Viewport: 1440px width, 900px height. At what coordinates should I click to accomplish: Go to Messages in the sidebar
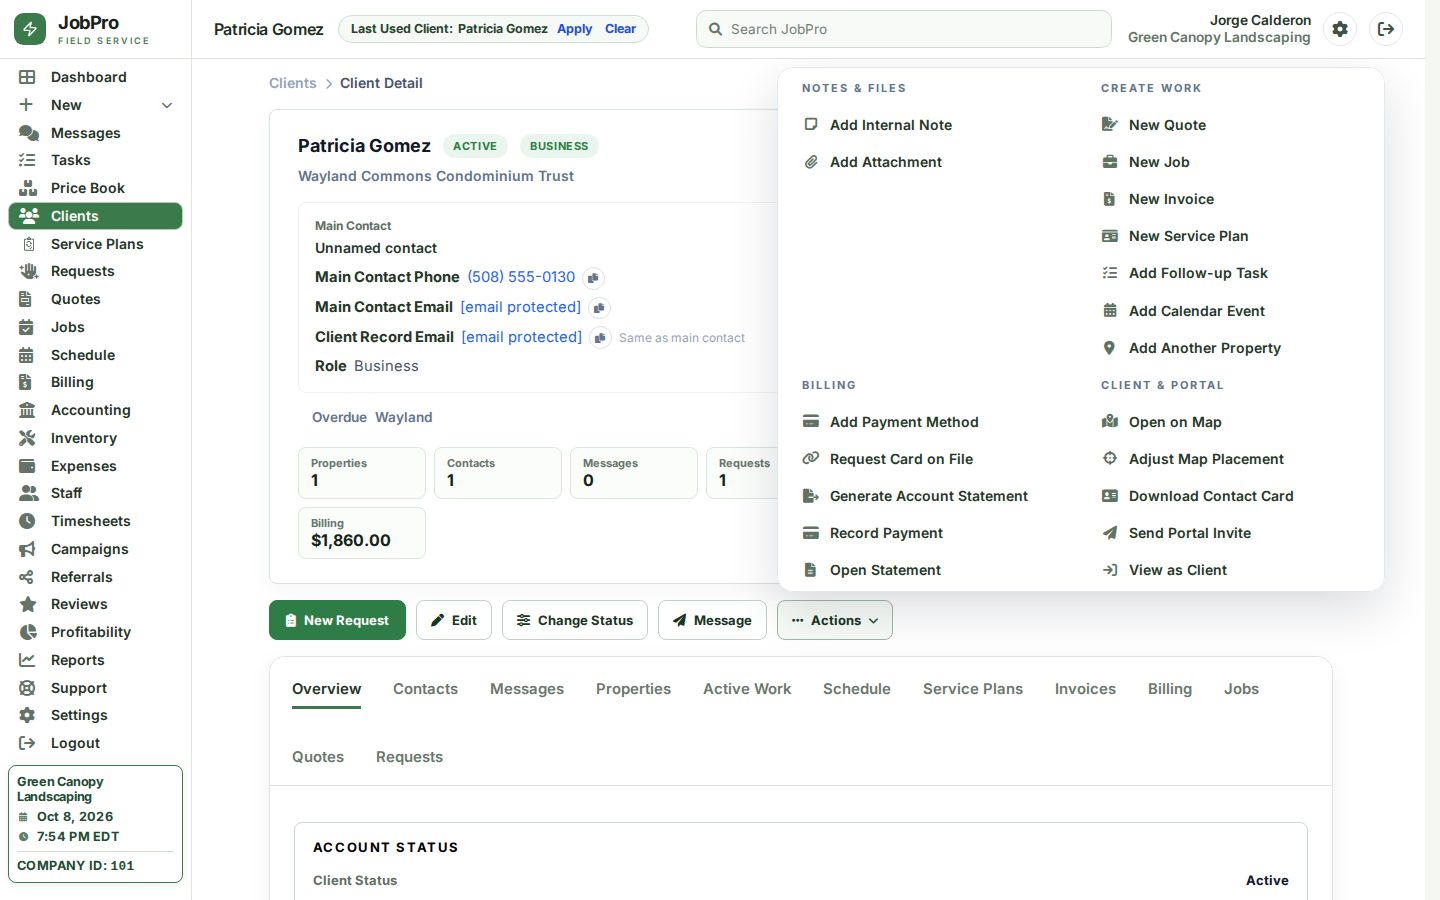[x=95, y=133]
